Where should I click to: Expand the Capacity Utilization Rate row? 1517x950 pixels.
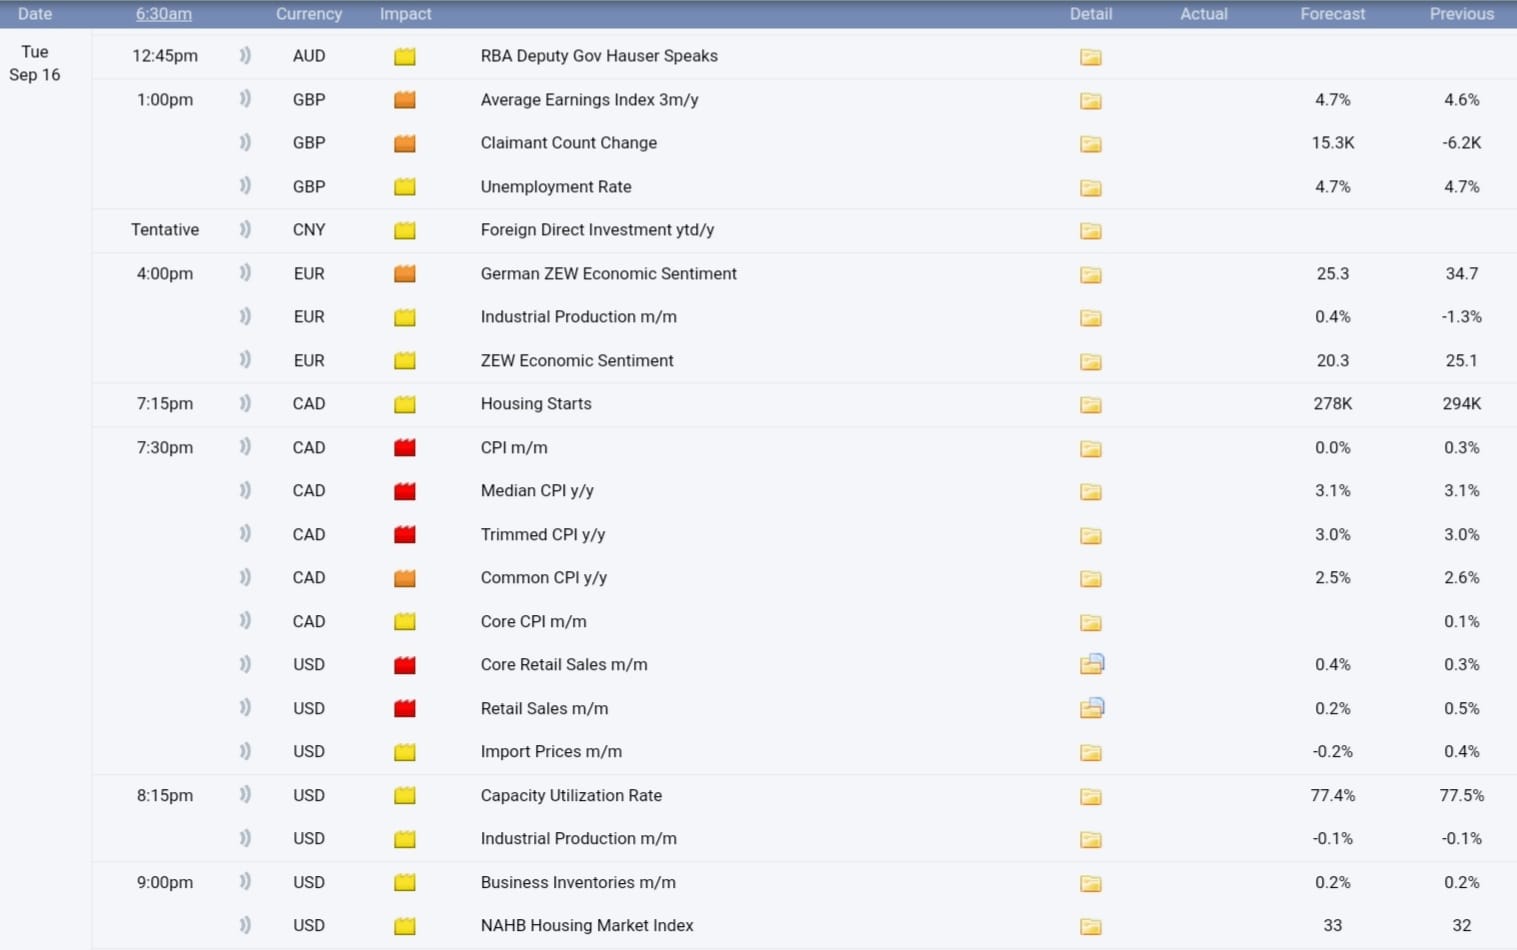click(x=570, y=796)
